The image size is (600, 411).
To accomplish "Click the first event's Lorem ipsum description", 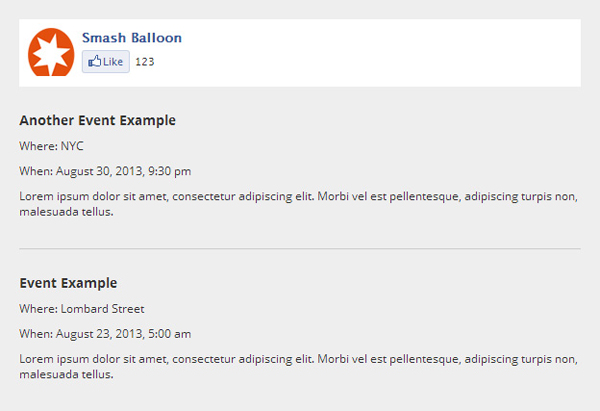I will [x=298, y=197].
